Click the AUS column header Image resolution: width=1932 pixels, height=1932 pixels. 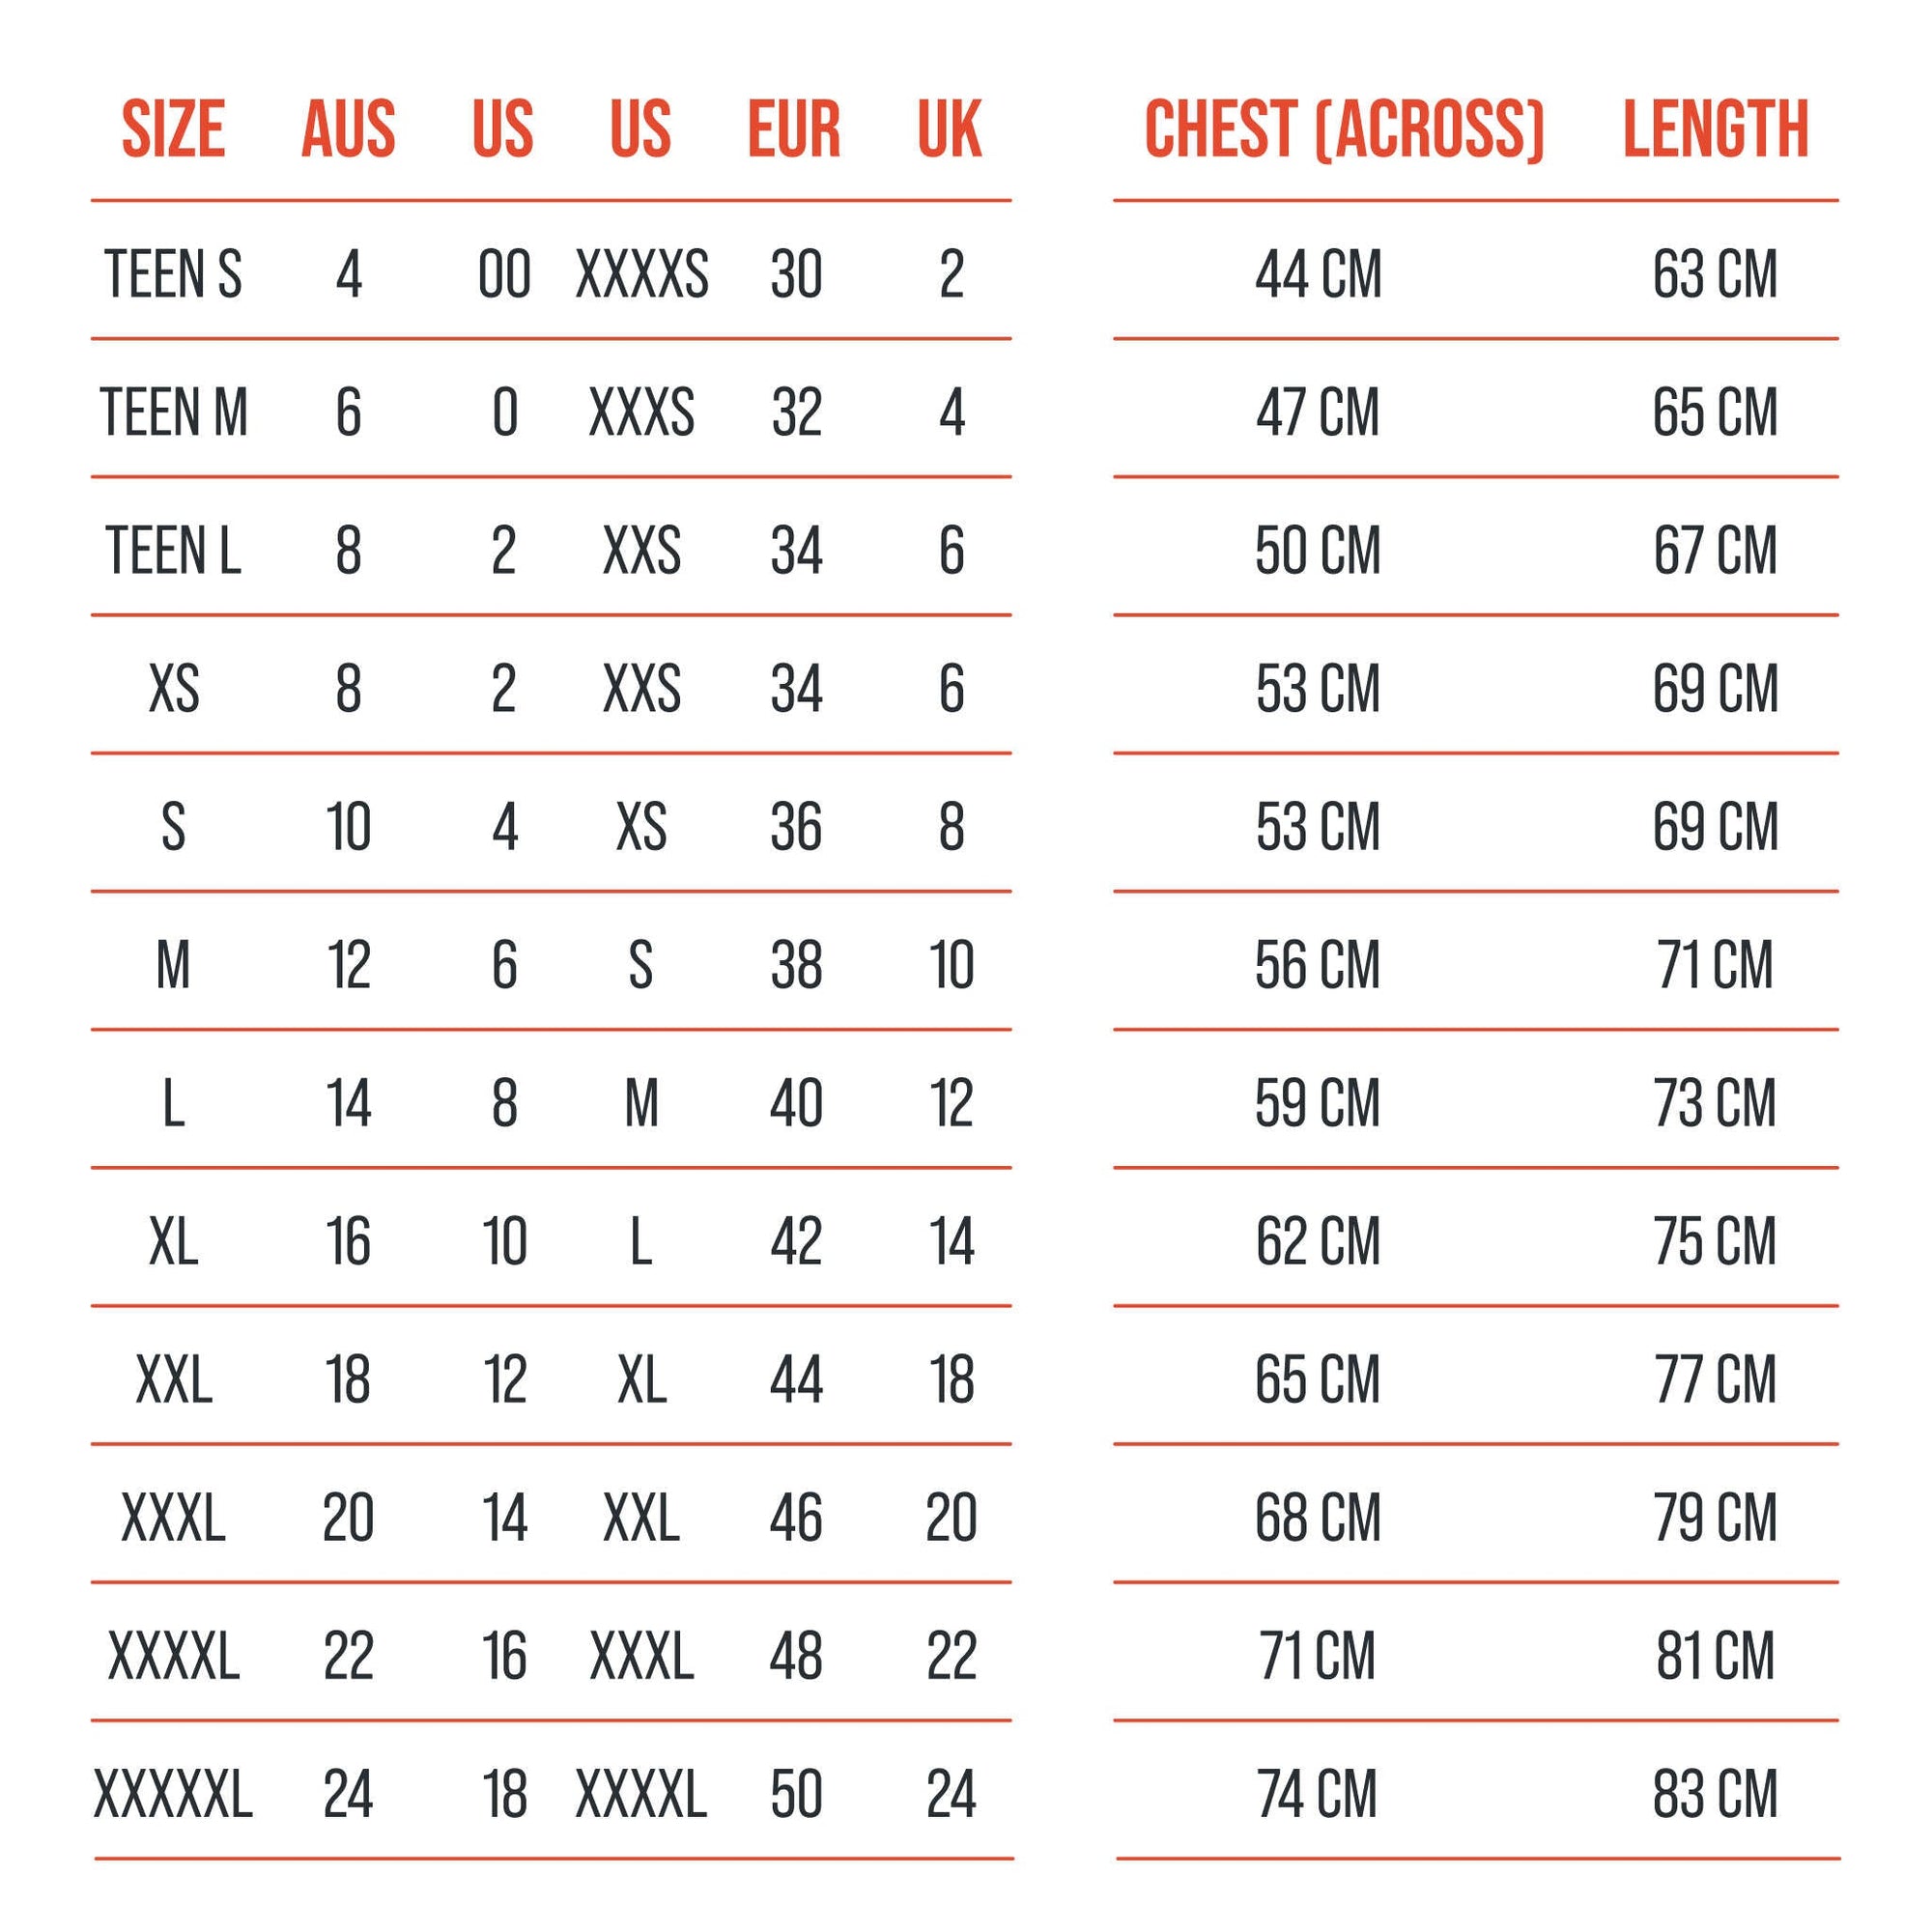[348, 129]
